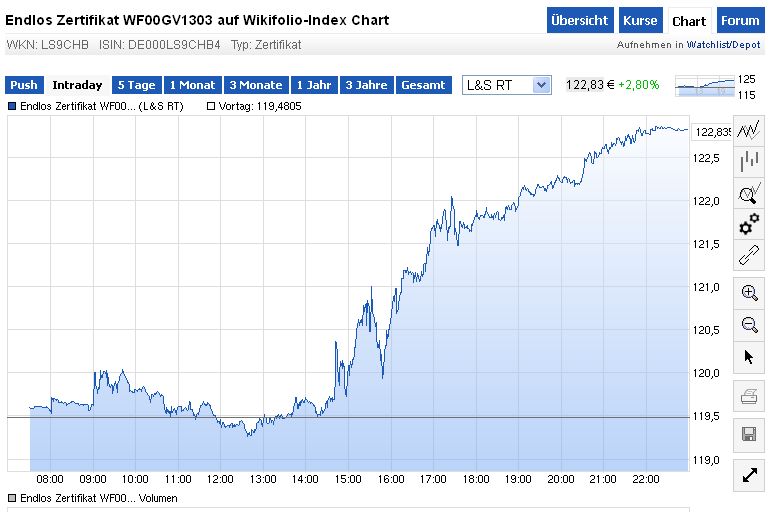Select the 5 Tage time range
Viewport: 778px width, 512px height.
[x=136, y=85]
